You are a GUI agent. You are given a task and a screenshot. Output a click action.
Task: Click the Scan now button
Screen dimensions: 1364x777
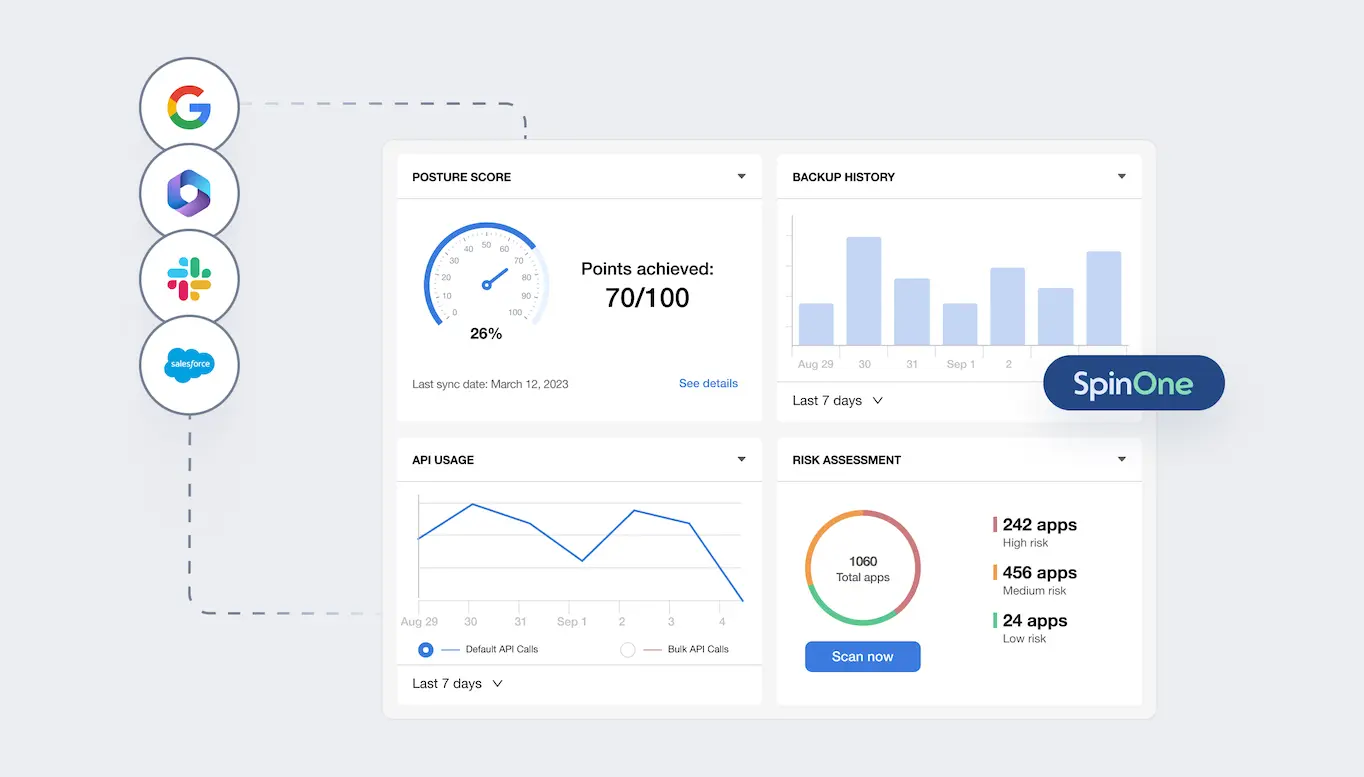(862, 656)
